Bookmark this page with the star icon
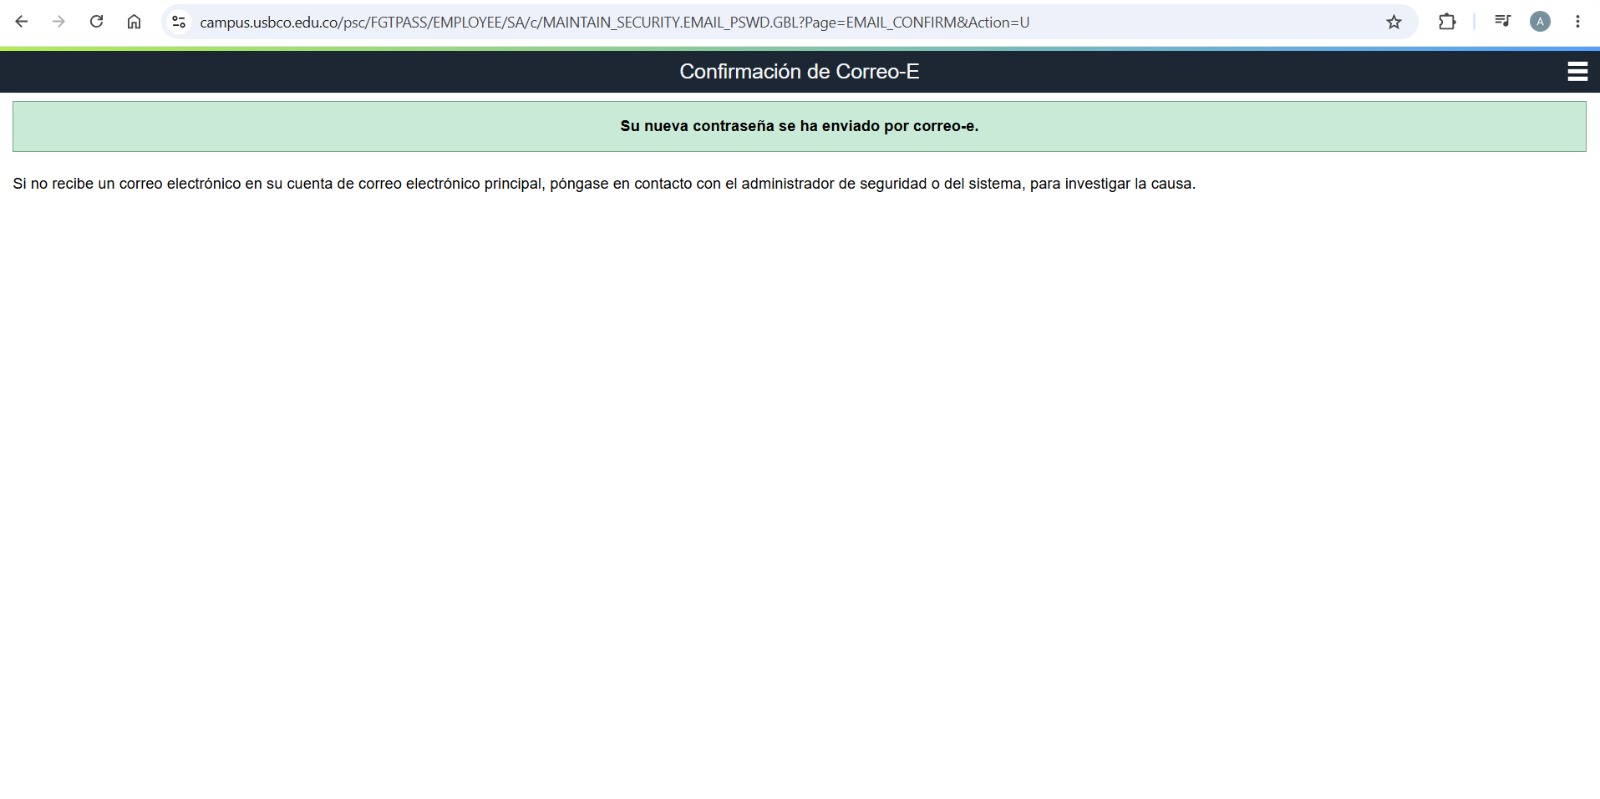 [x=1394, y=22]
